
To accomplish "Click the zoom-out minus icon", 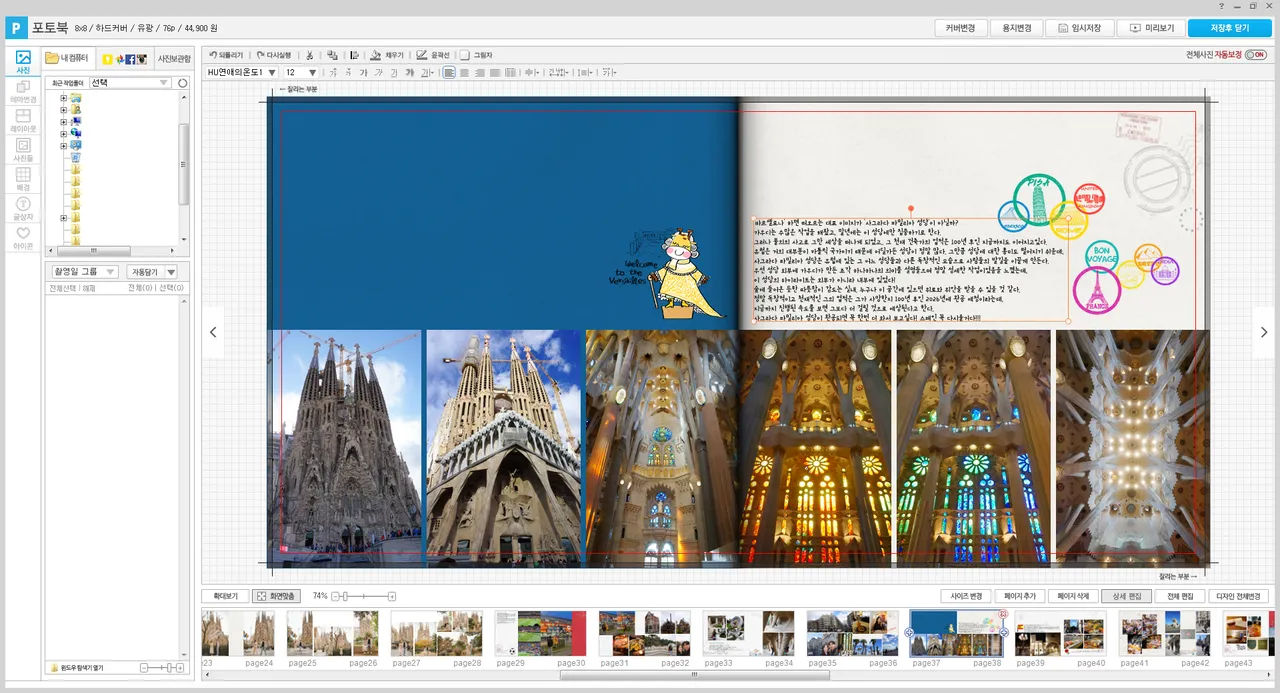I will click(336, 596).
